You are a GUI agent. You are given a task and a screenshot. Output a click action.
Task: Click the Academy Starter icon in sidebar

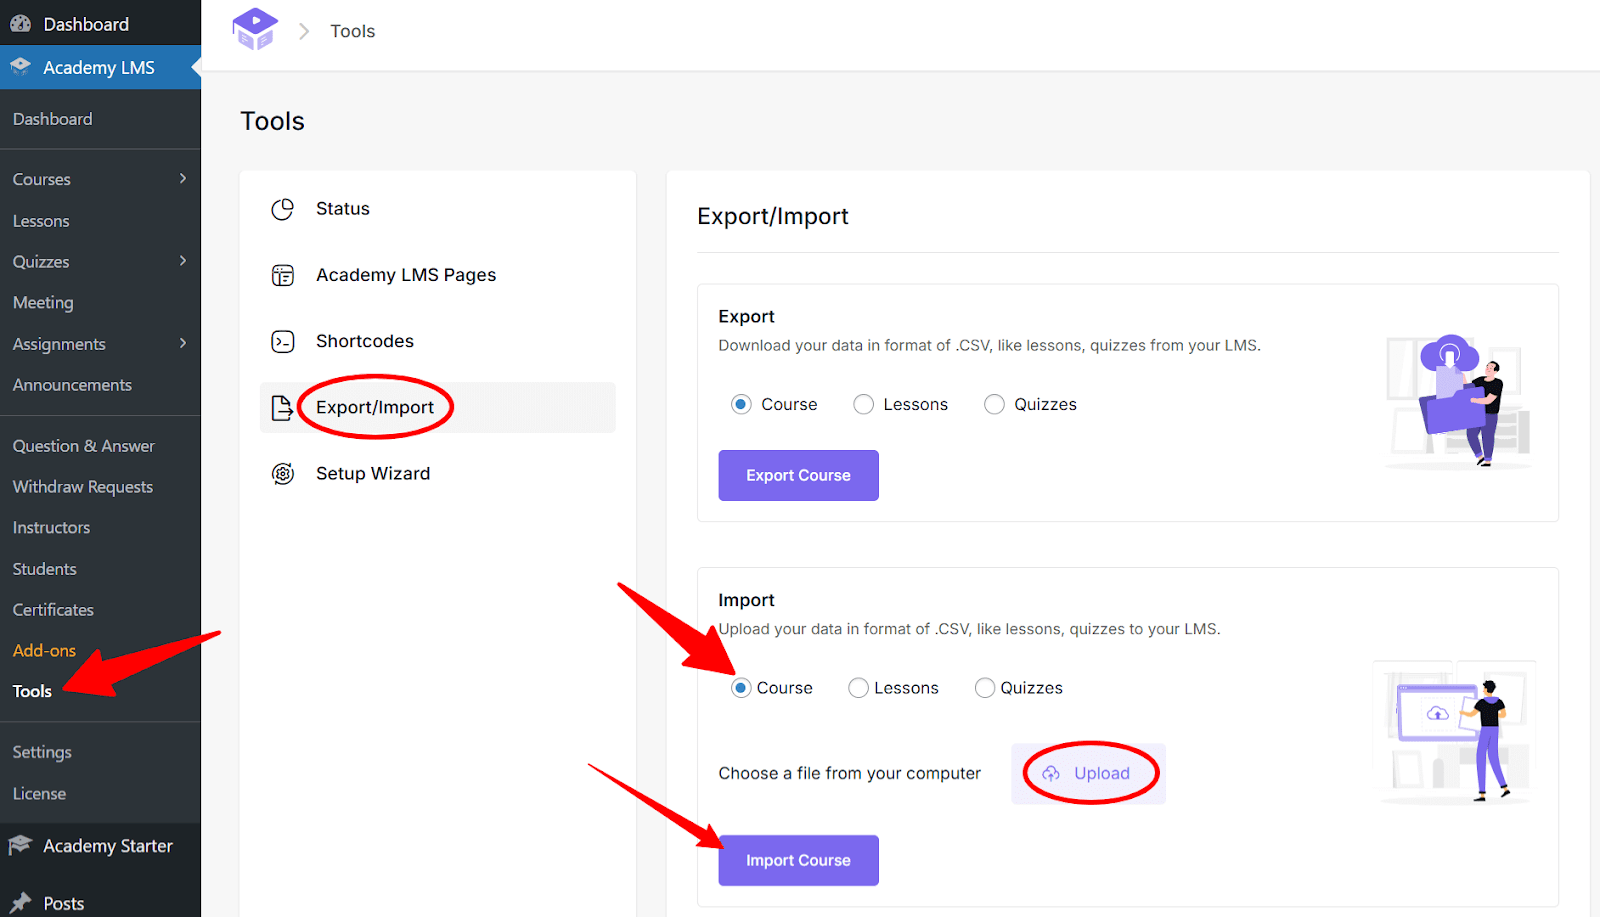coord(20,845)
